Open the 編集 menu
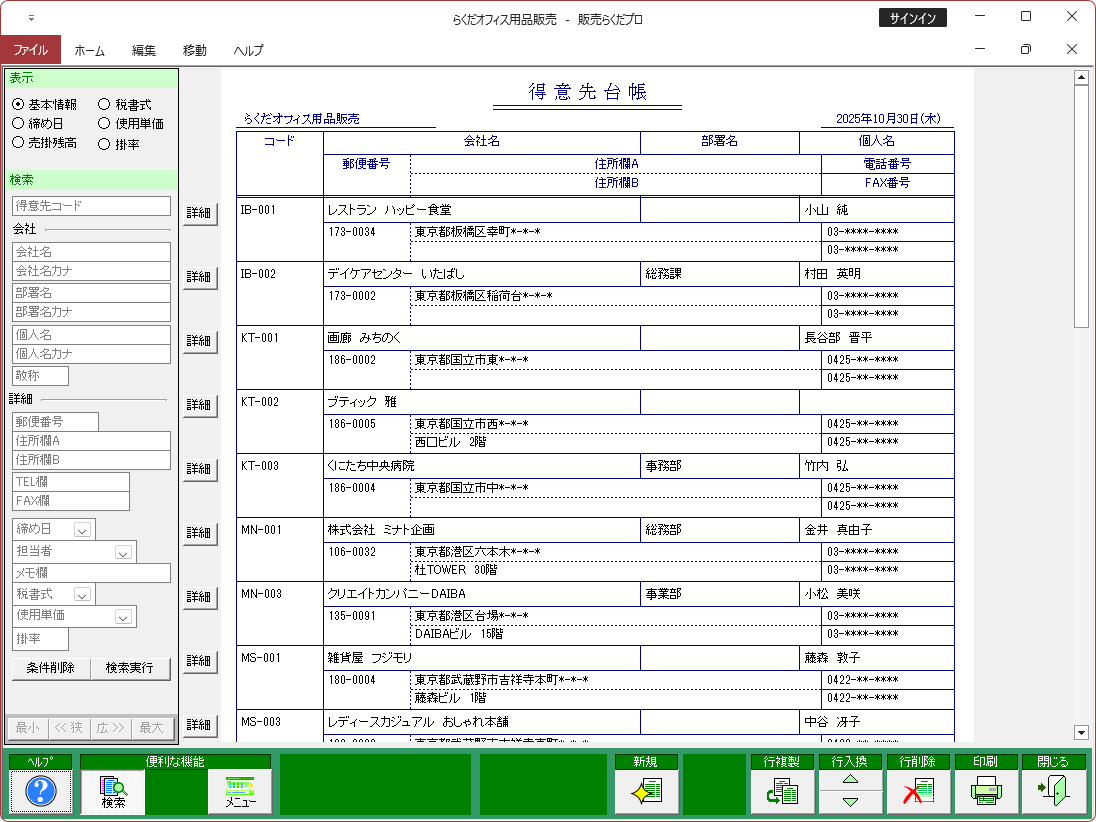Viewport: 1096px width, 822px height. [144, 50]
